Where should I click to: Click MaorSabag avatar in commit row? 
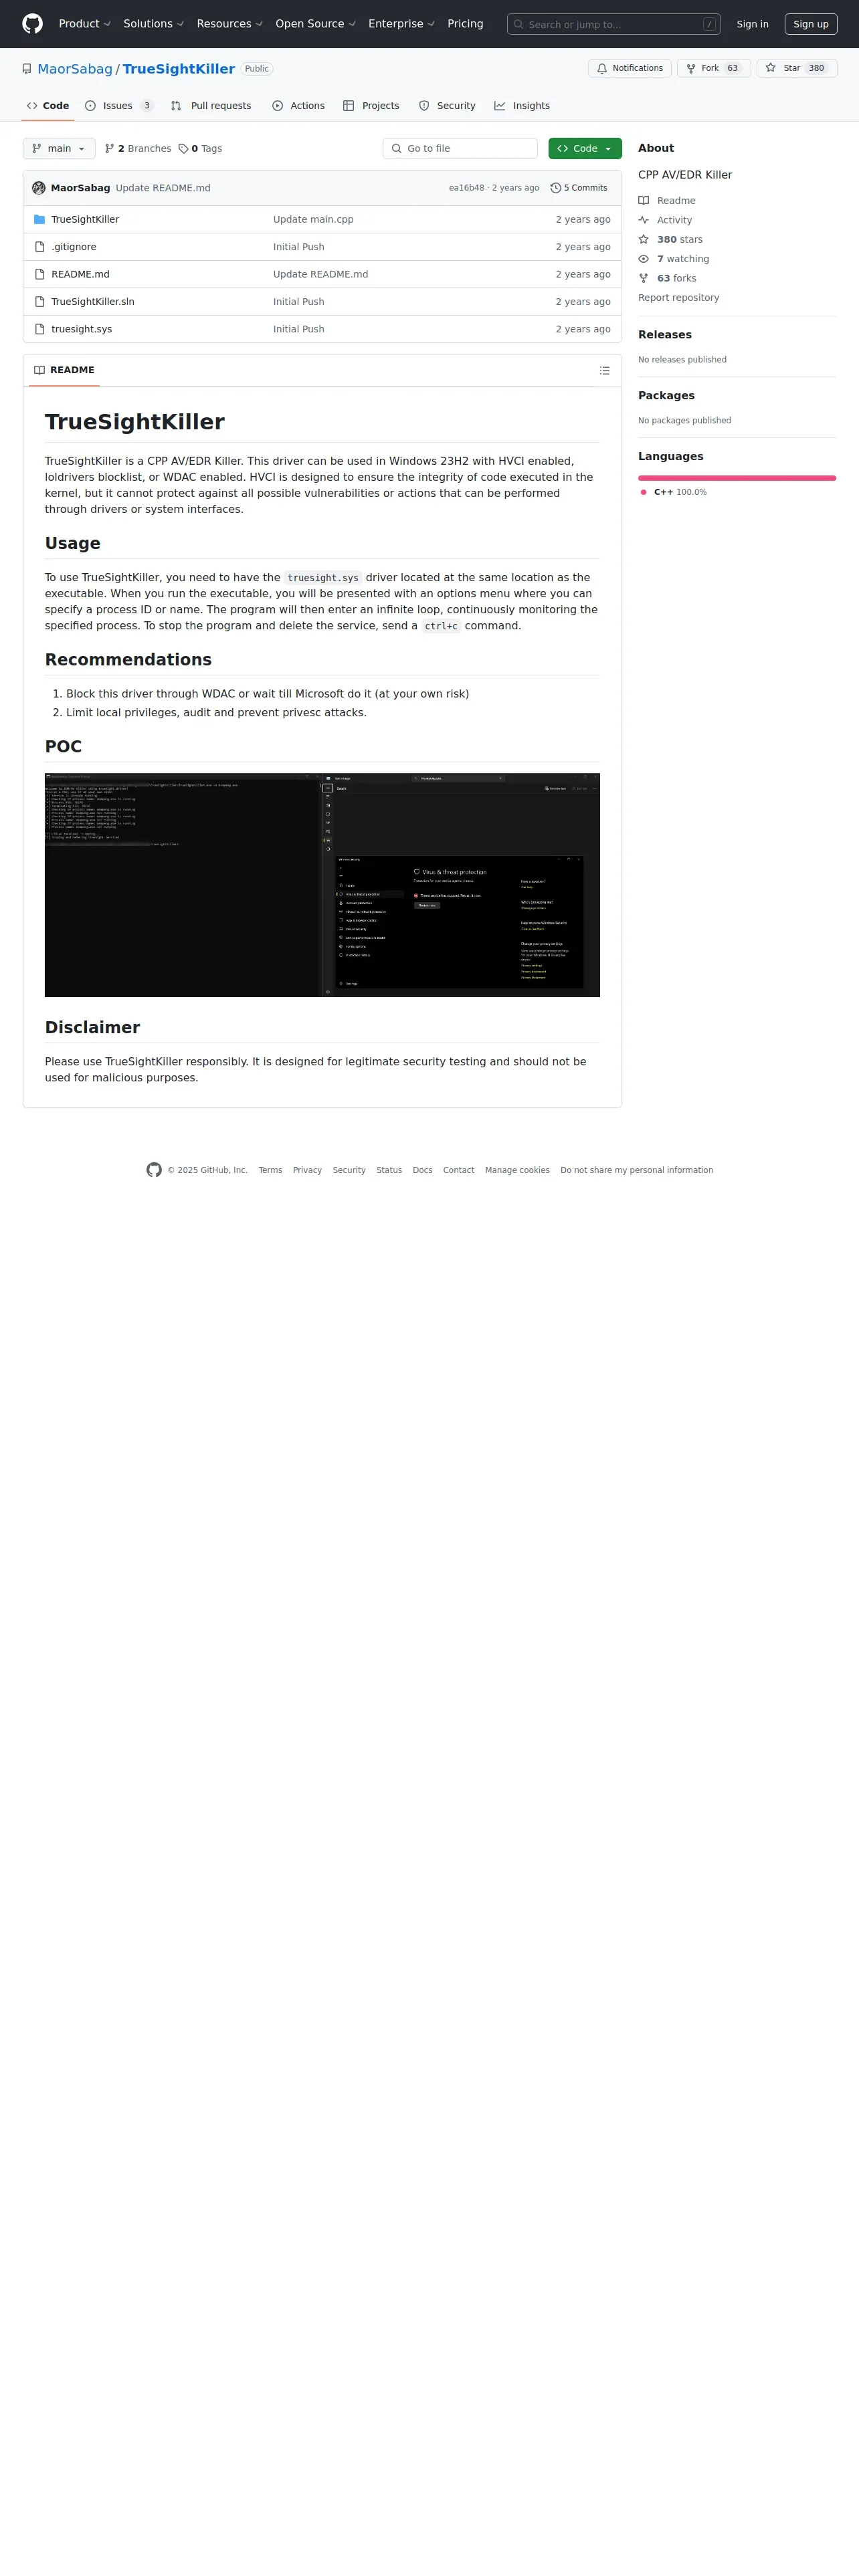39,188
